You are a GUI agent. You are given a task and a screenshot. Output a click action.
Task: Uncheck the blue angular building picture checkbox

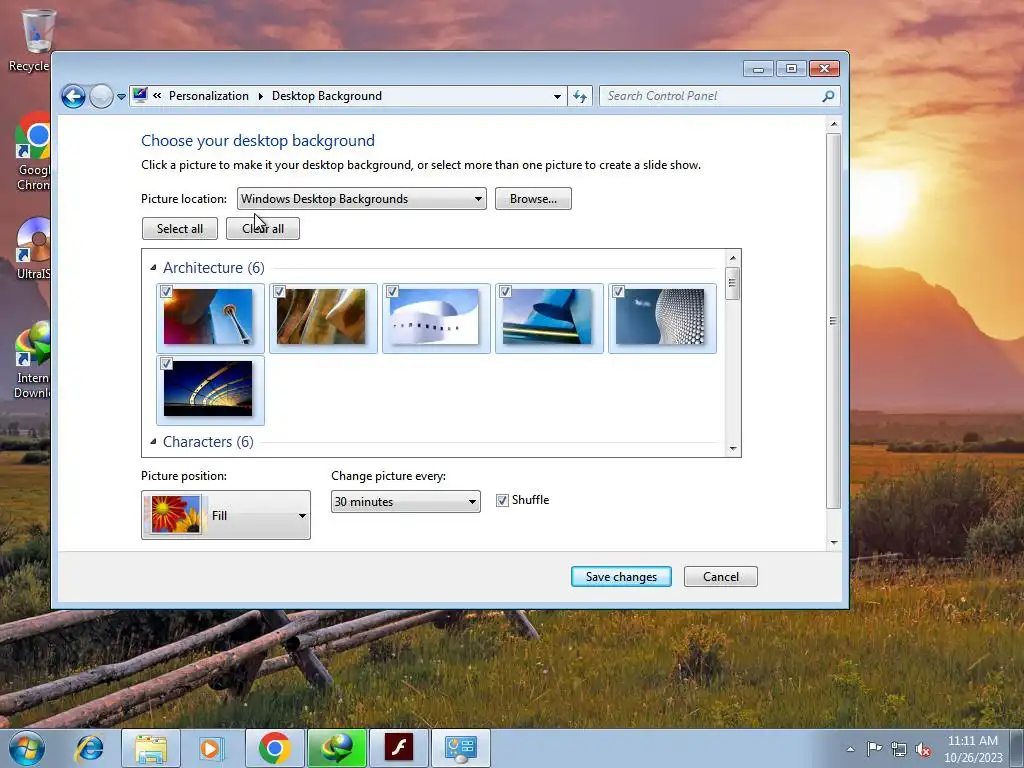click(x=505, y=291)
